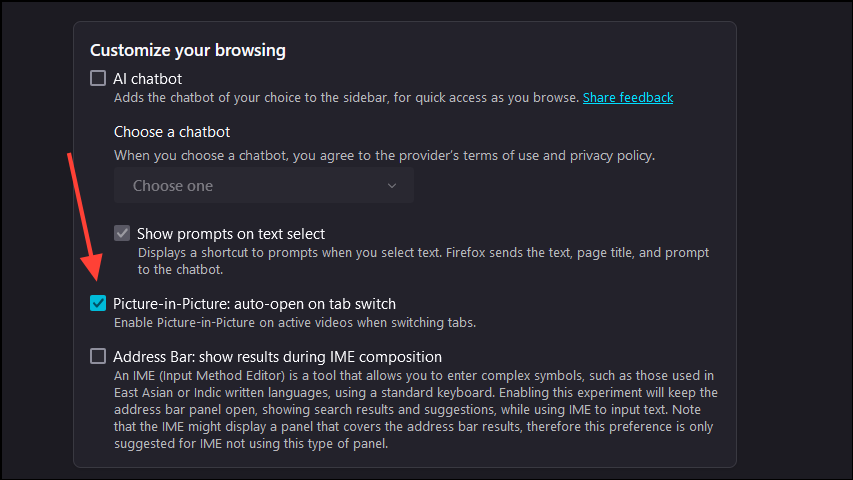Click the 'Customize your browsing' heading
Image resolution: width=853 pixels, height=480 pixels.
point(188,50)
